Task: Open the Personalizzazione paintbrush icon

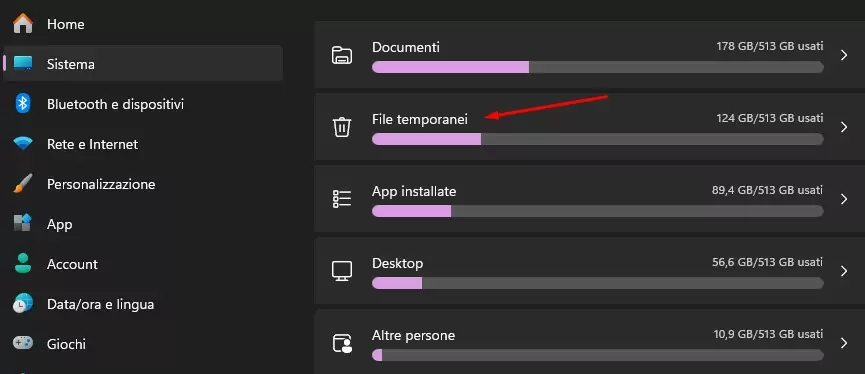Action: point(23,184)
